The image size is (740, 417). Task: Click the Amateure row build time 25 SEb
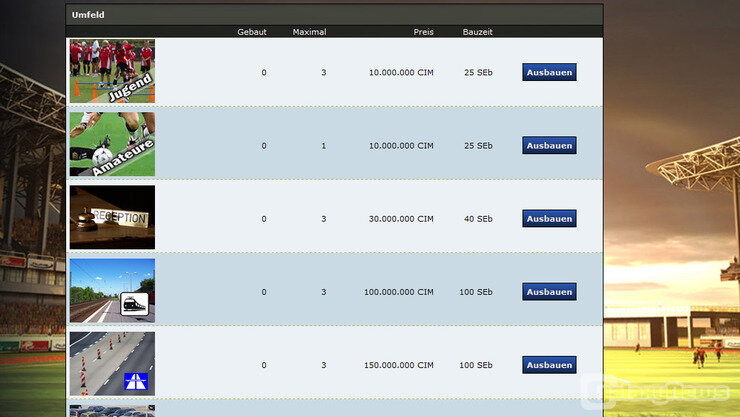[x=478, y=146]
